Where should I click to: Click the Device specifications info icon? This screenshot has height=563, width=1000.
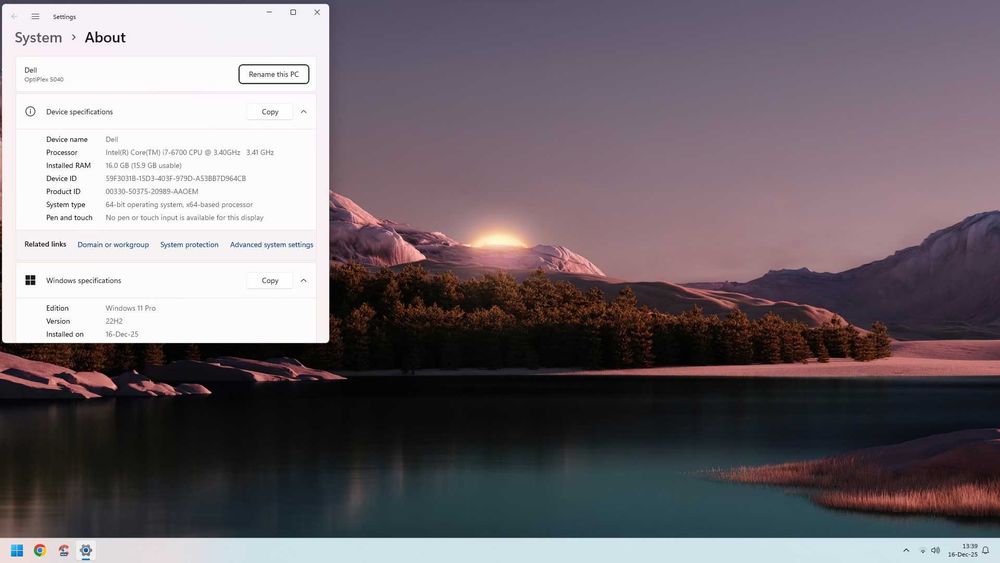30,112
